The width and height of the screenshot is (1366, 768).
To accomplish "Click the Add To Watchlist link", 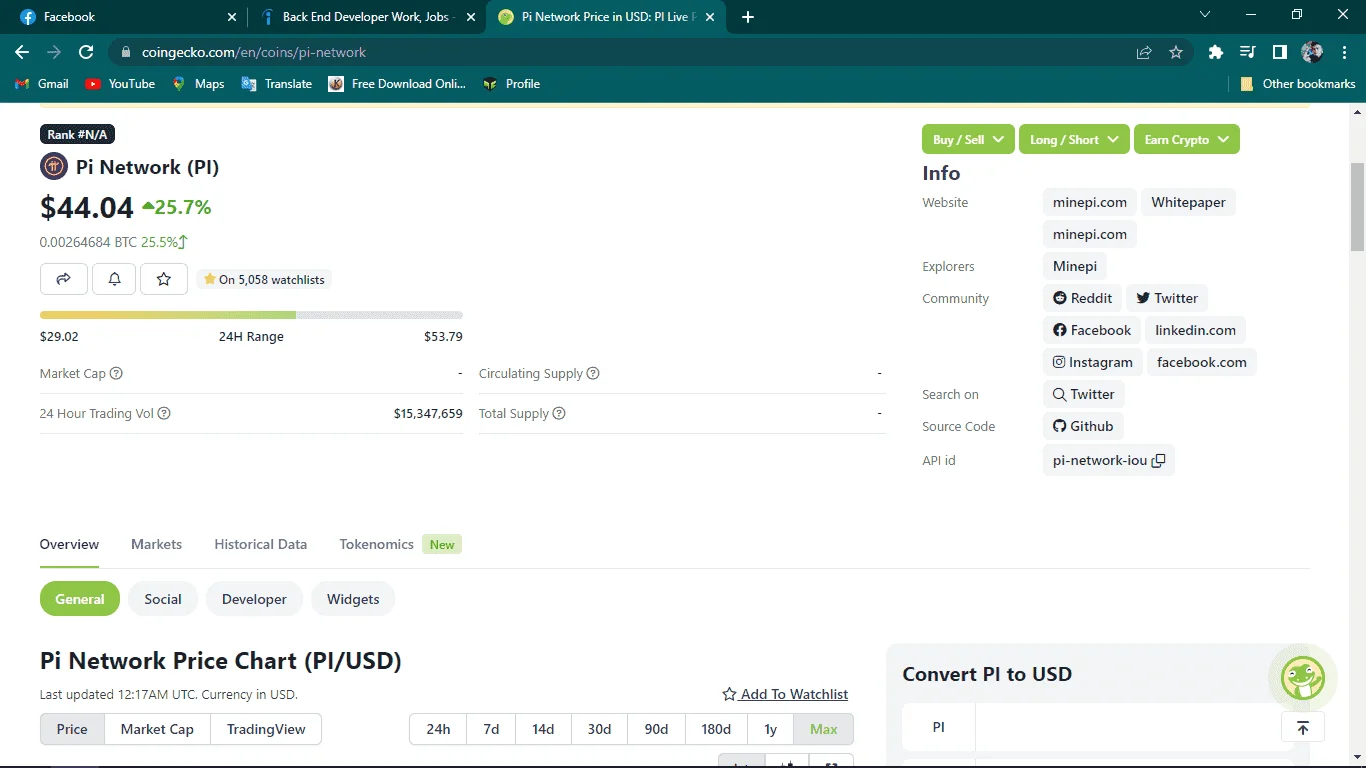I will 786,694.
